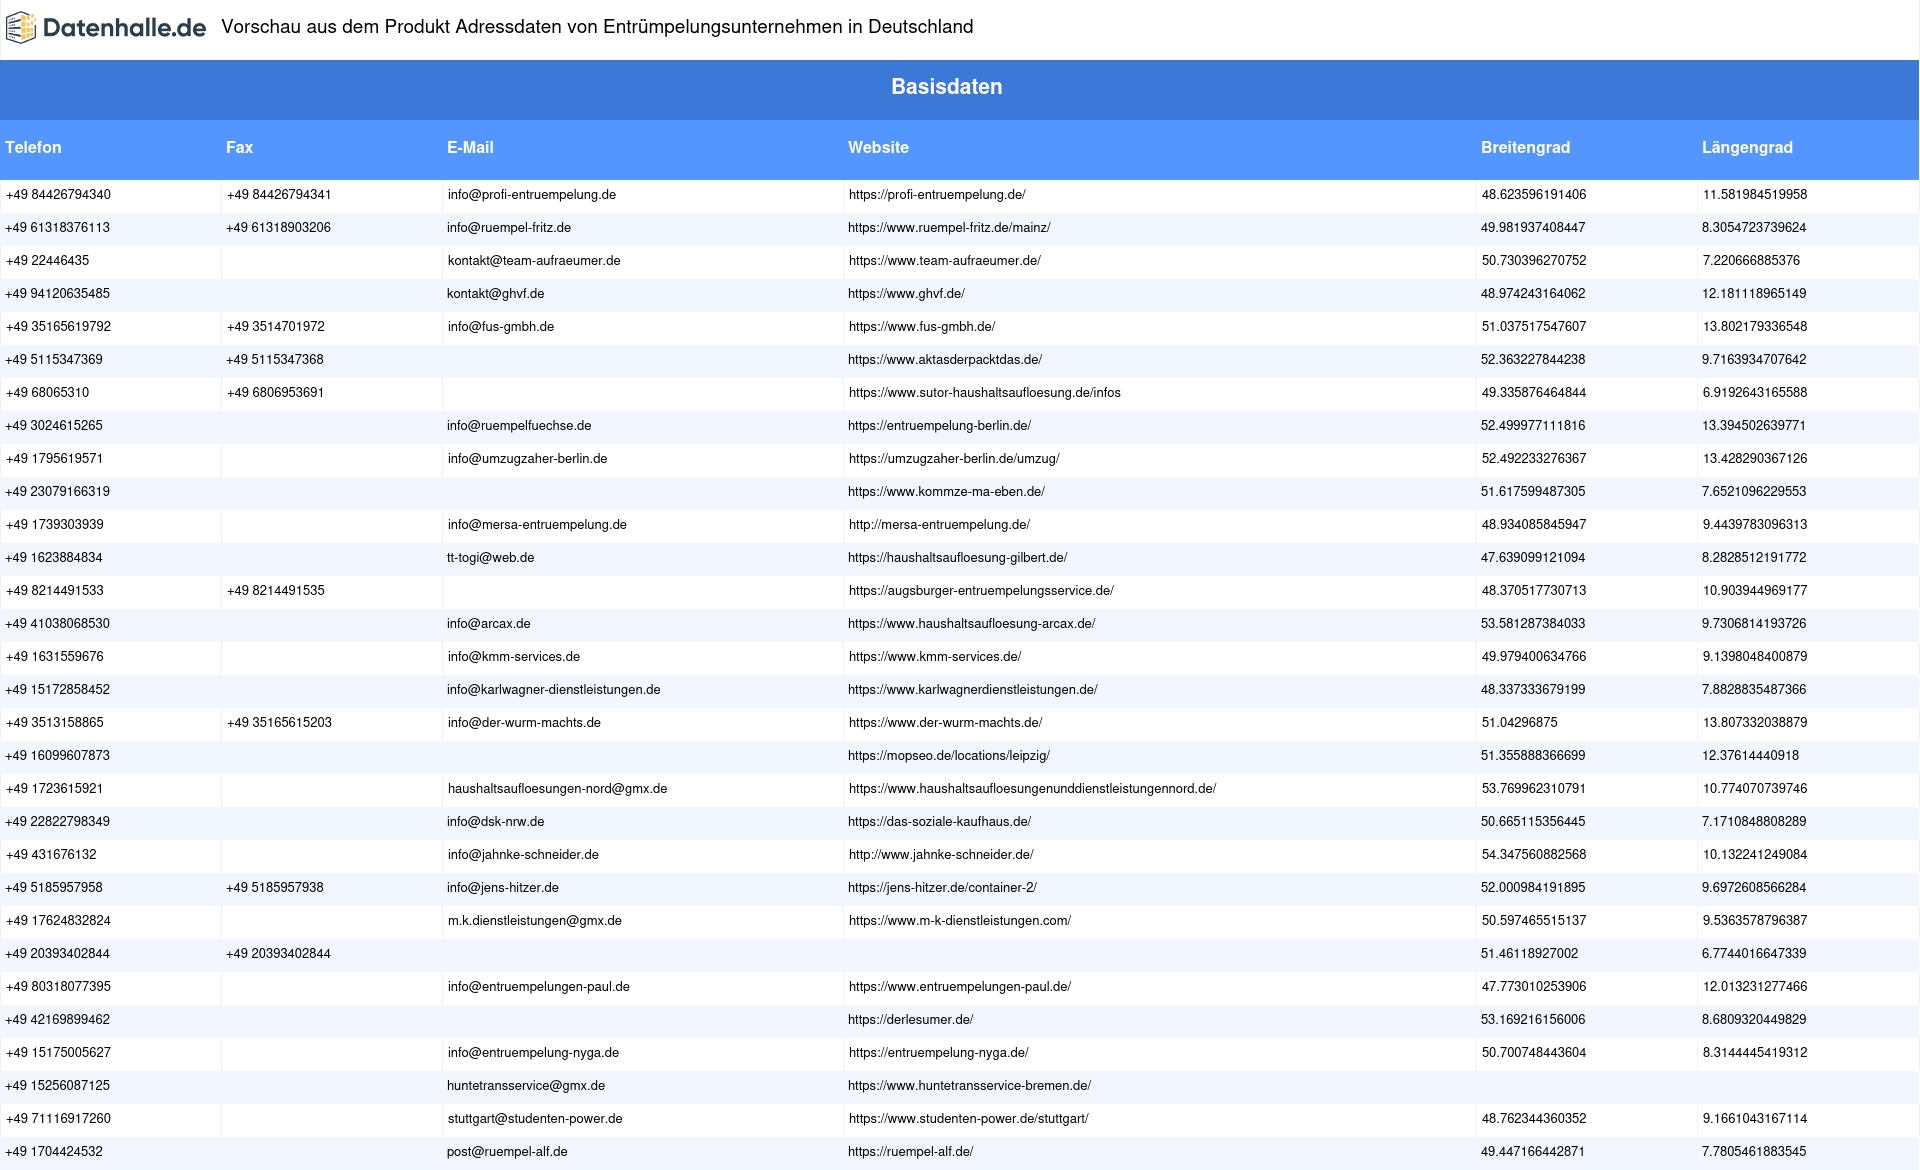The height and width of the screenshot is (1170, 1920).
Task: Open https://umzugzaher-berlin.de/umzug/ entry
Action: [954, 459]
